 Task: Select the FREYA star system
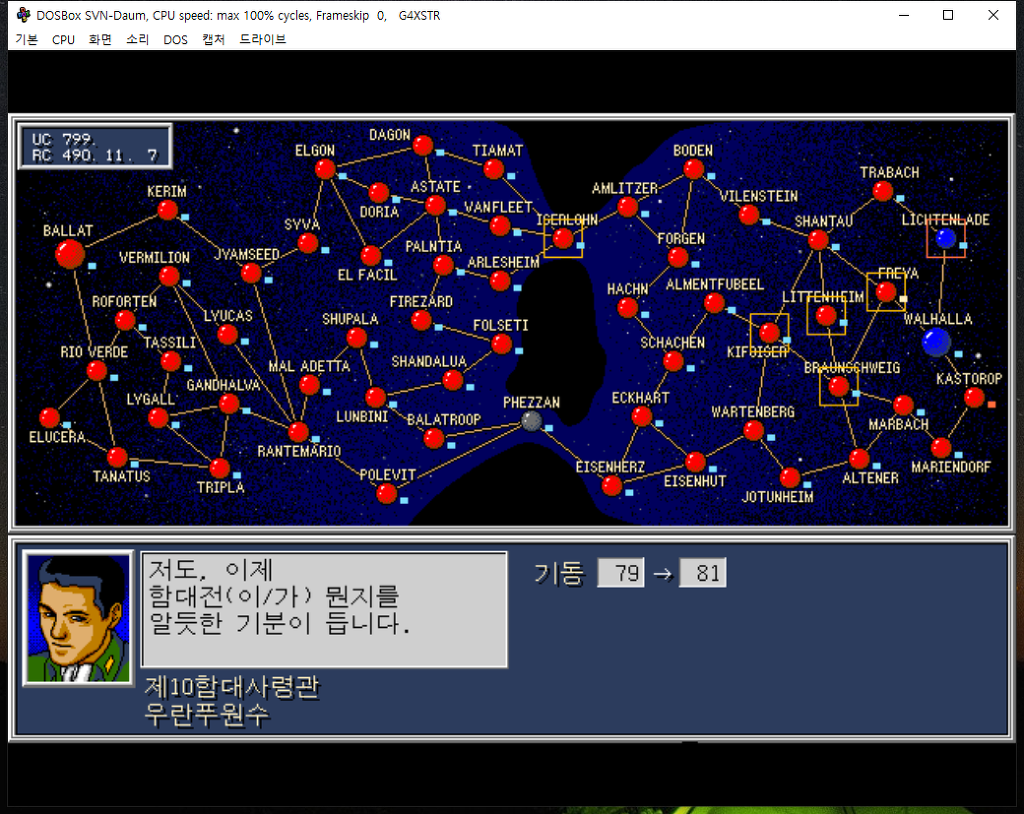pos(886,291)
